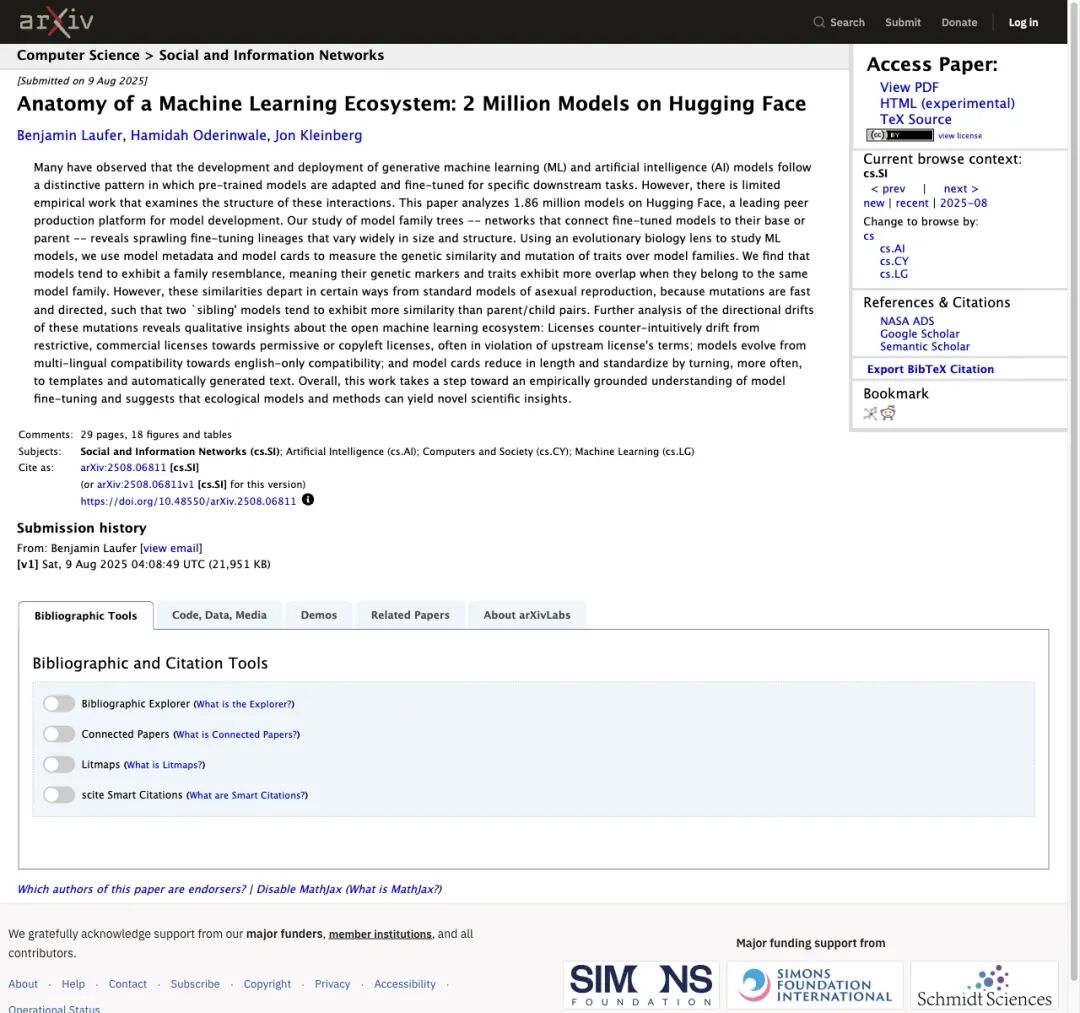Click Disable MathJax link
This screenshot has height=1013, width=1080.
coord(299,889)
